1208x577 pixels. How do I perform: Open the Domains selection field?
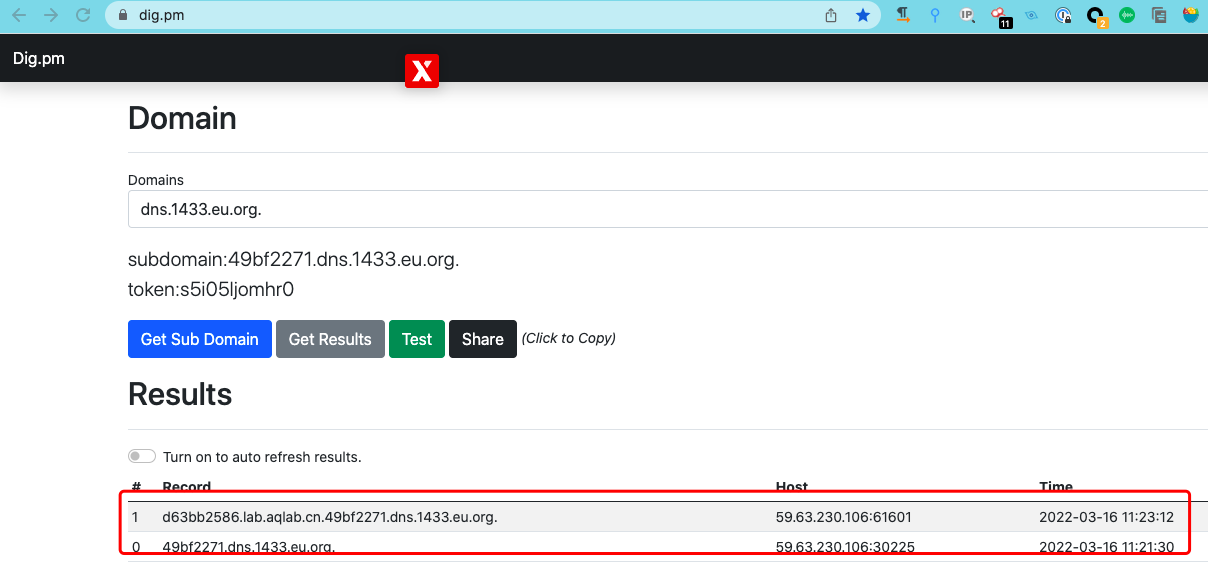(660, 210)
